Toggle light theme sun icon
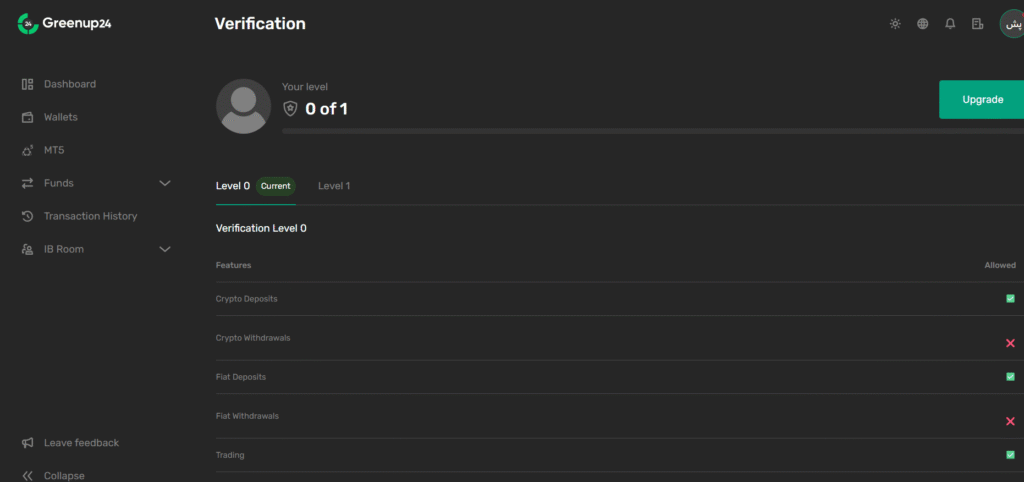Image resolution: width=1024 pixels, height=482 pixels. tap(895, 24)
